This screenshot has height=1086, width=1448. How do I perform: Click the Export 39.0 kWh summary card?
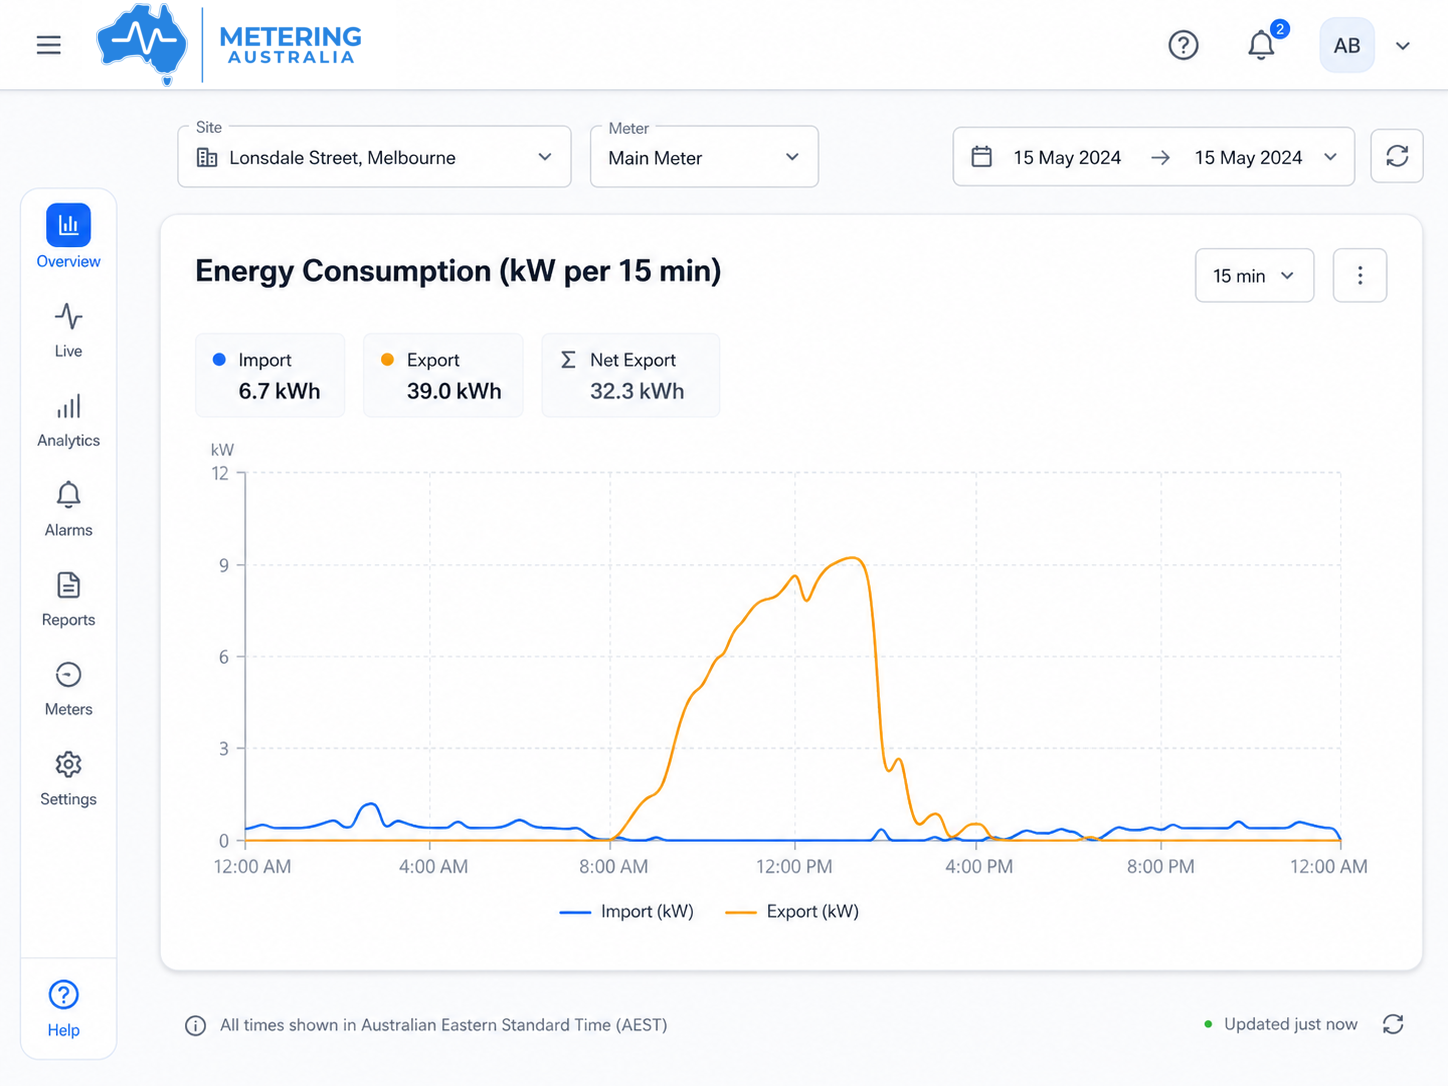tap(443, 375)
